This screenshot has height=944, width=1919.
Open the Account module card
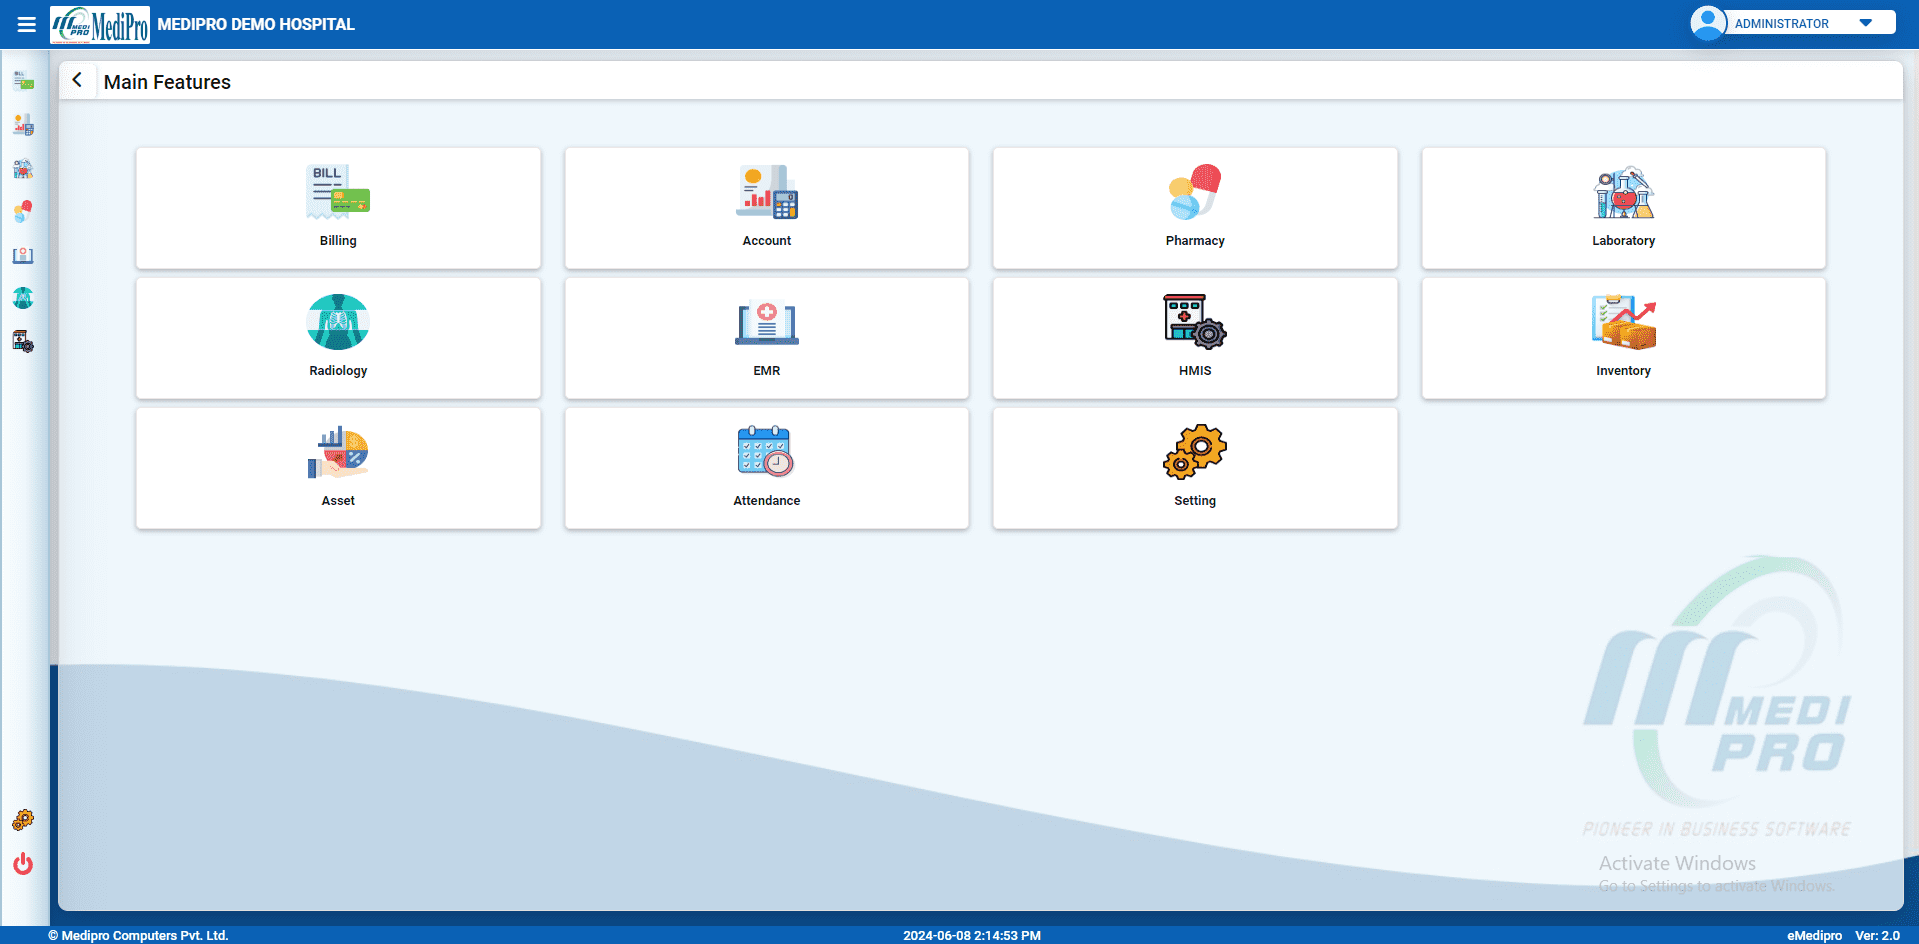tap(766, 208)
